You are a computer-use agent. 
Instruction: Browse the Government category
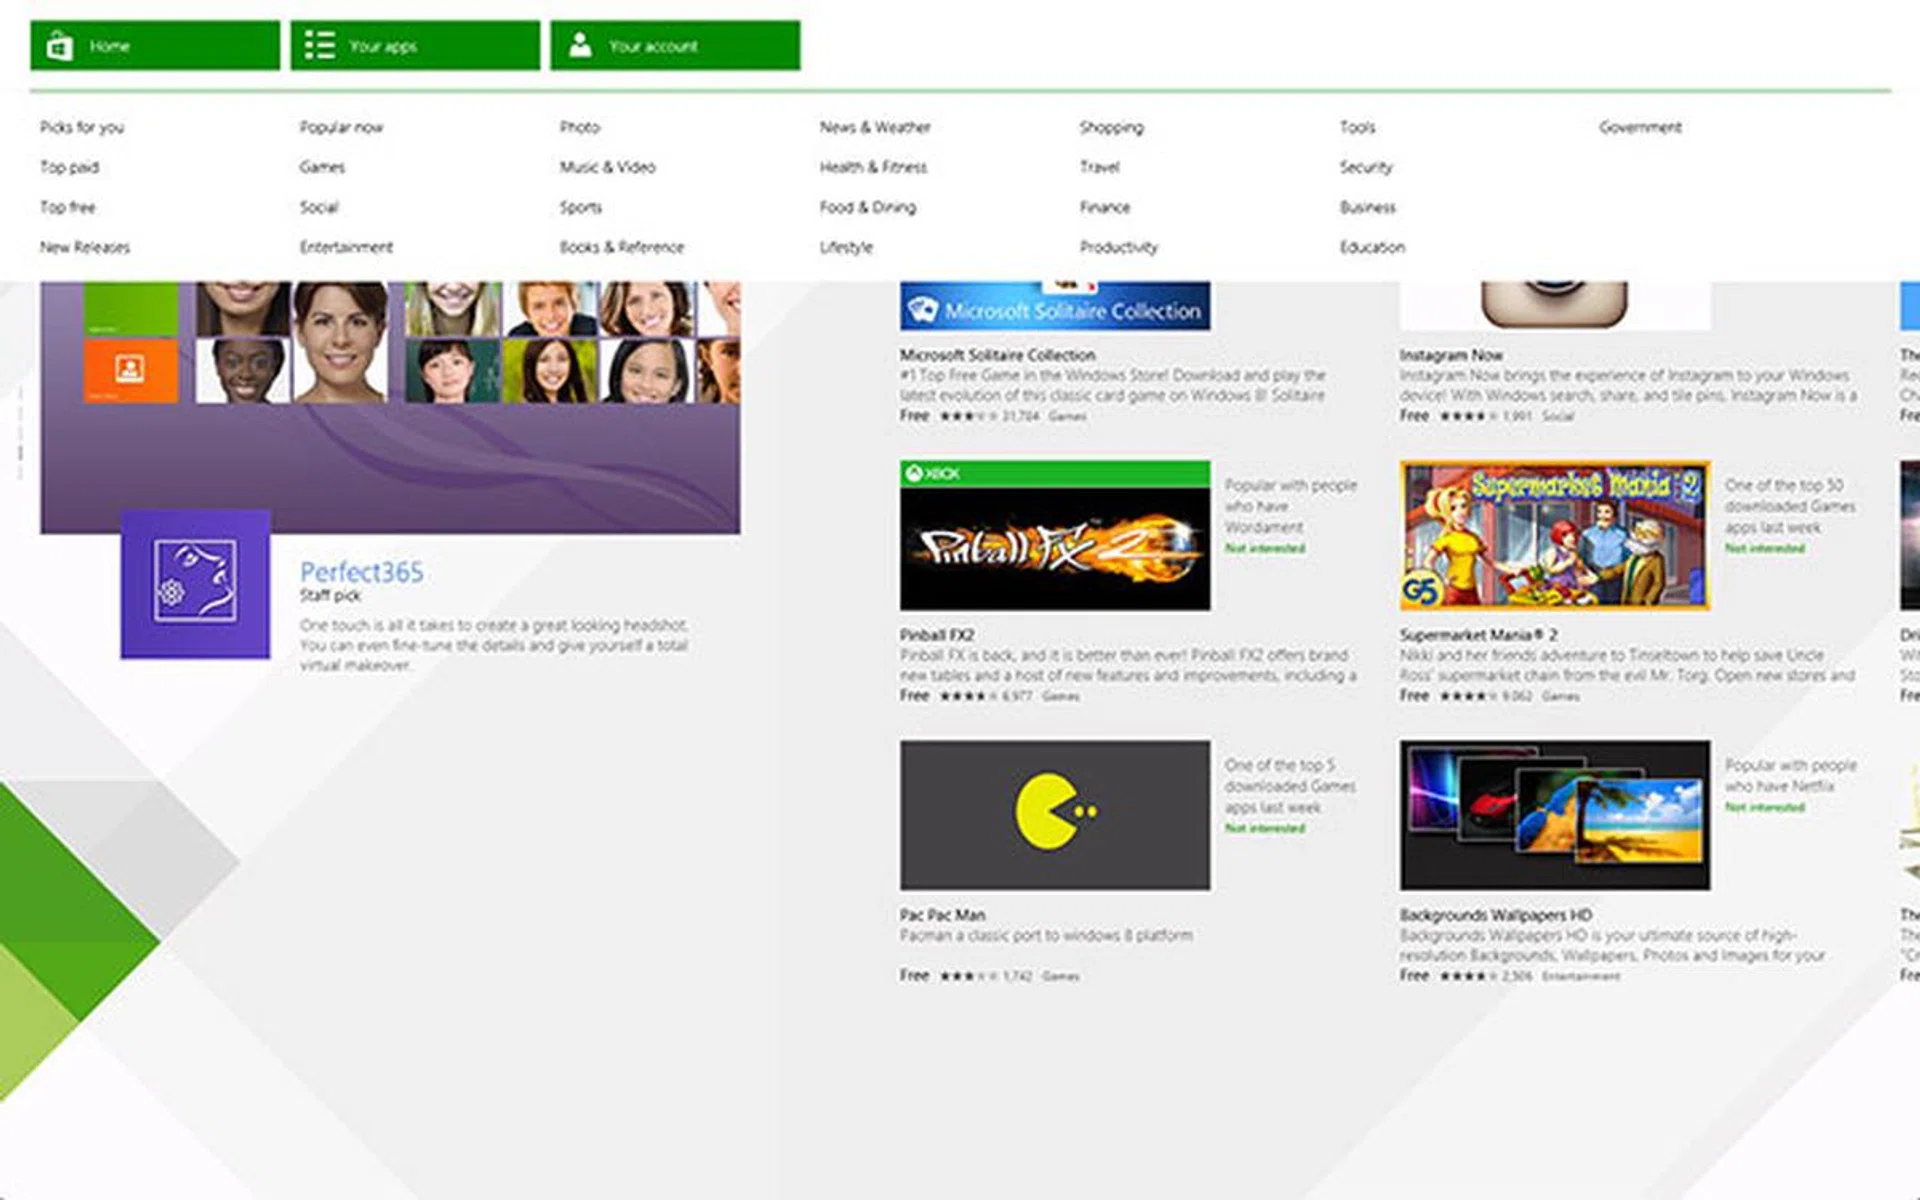pos(1640,127)
